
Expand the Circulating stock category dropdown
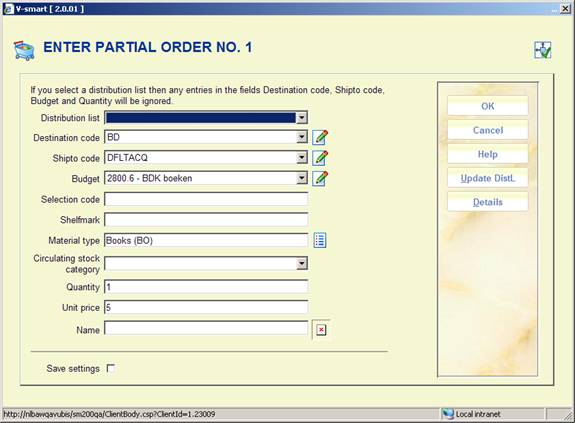(x=301, y=263)
